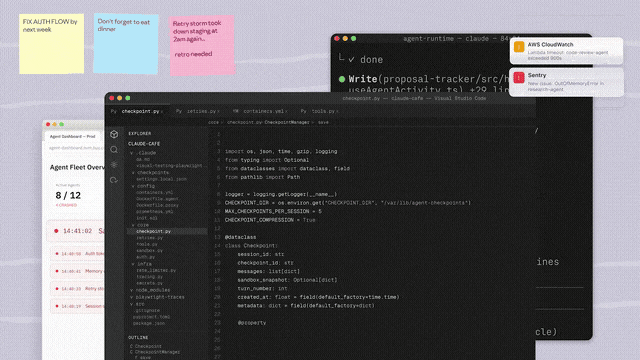Close the tools.py editor tab
Image resolution: width=640 pixels, height=360 pixels.
point(337,111)
